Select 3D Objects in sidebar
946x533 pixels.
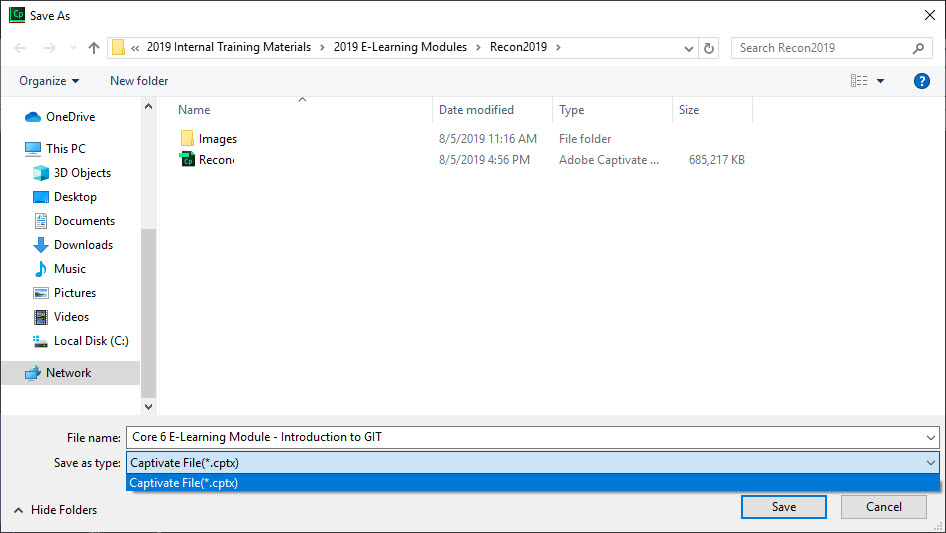pos(82,173)
